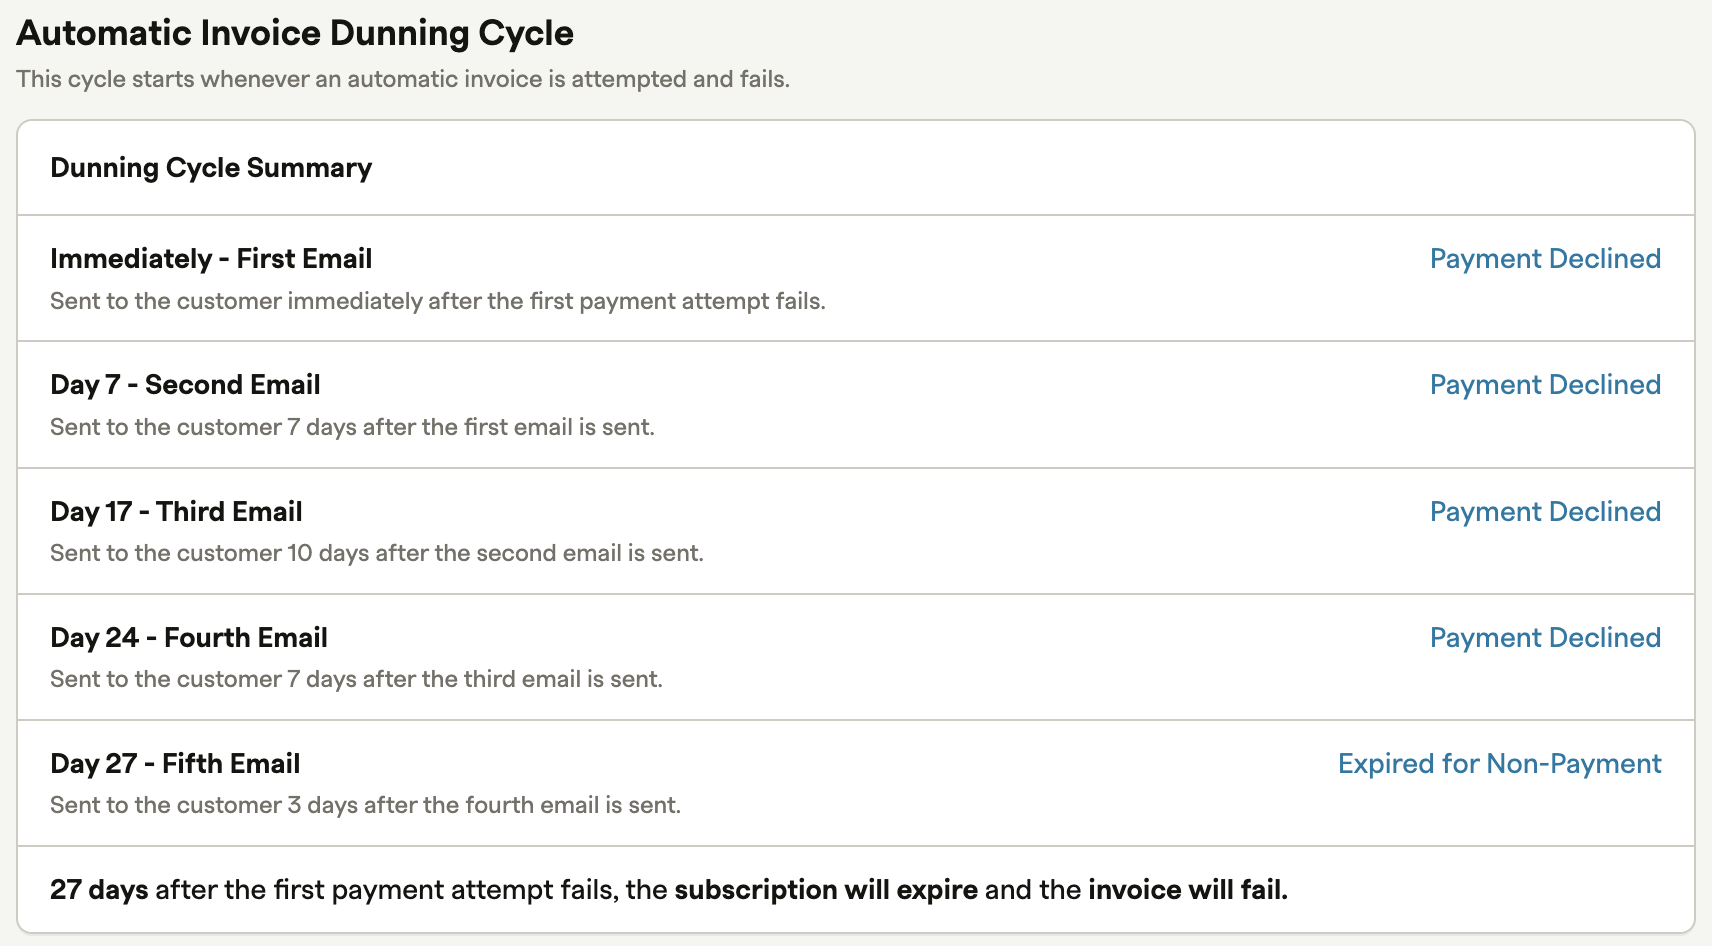Open Third Email's Payment Declined template
1712x946 pixels.
point(1544,512)
